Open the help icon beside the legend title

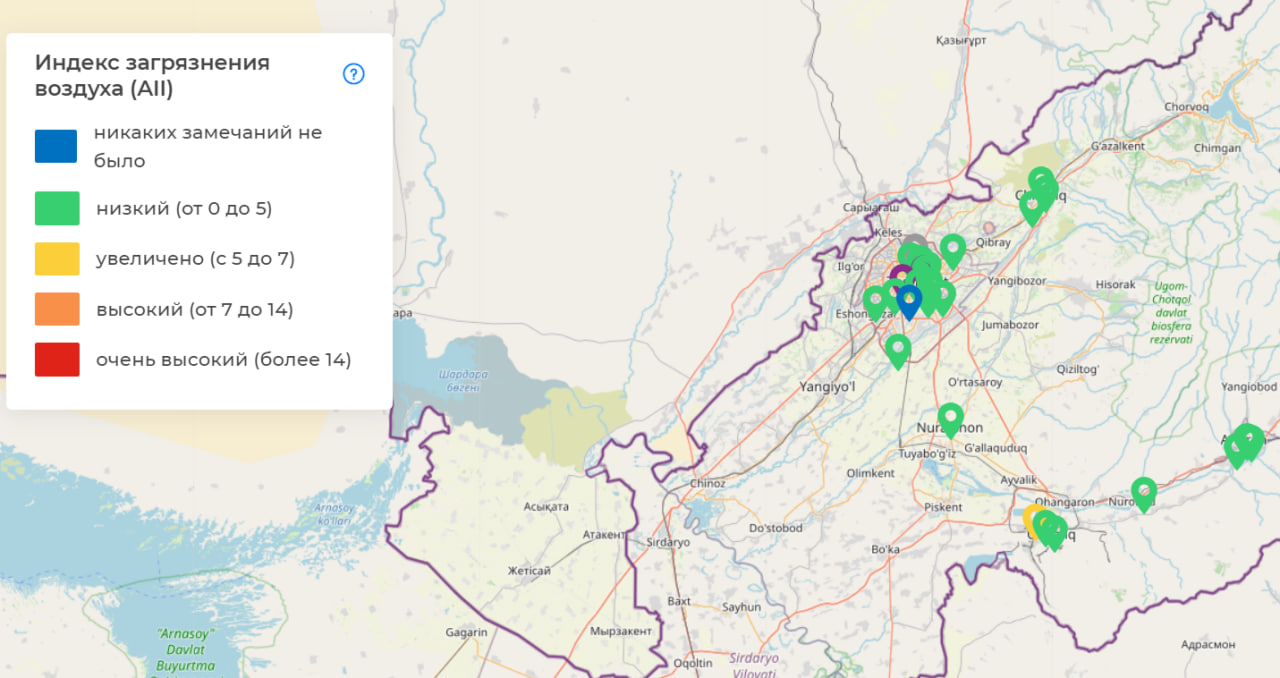pos(353,74)
